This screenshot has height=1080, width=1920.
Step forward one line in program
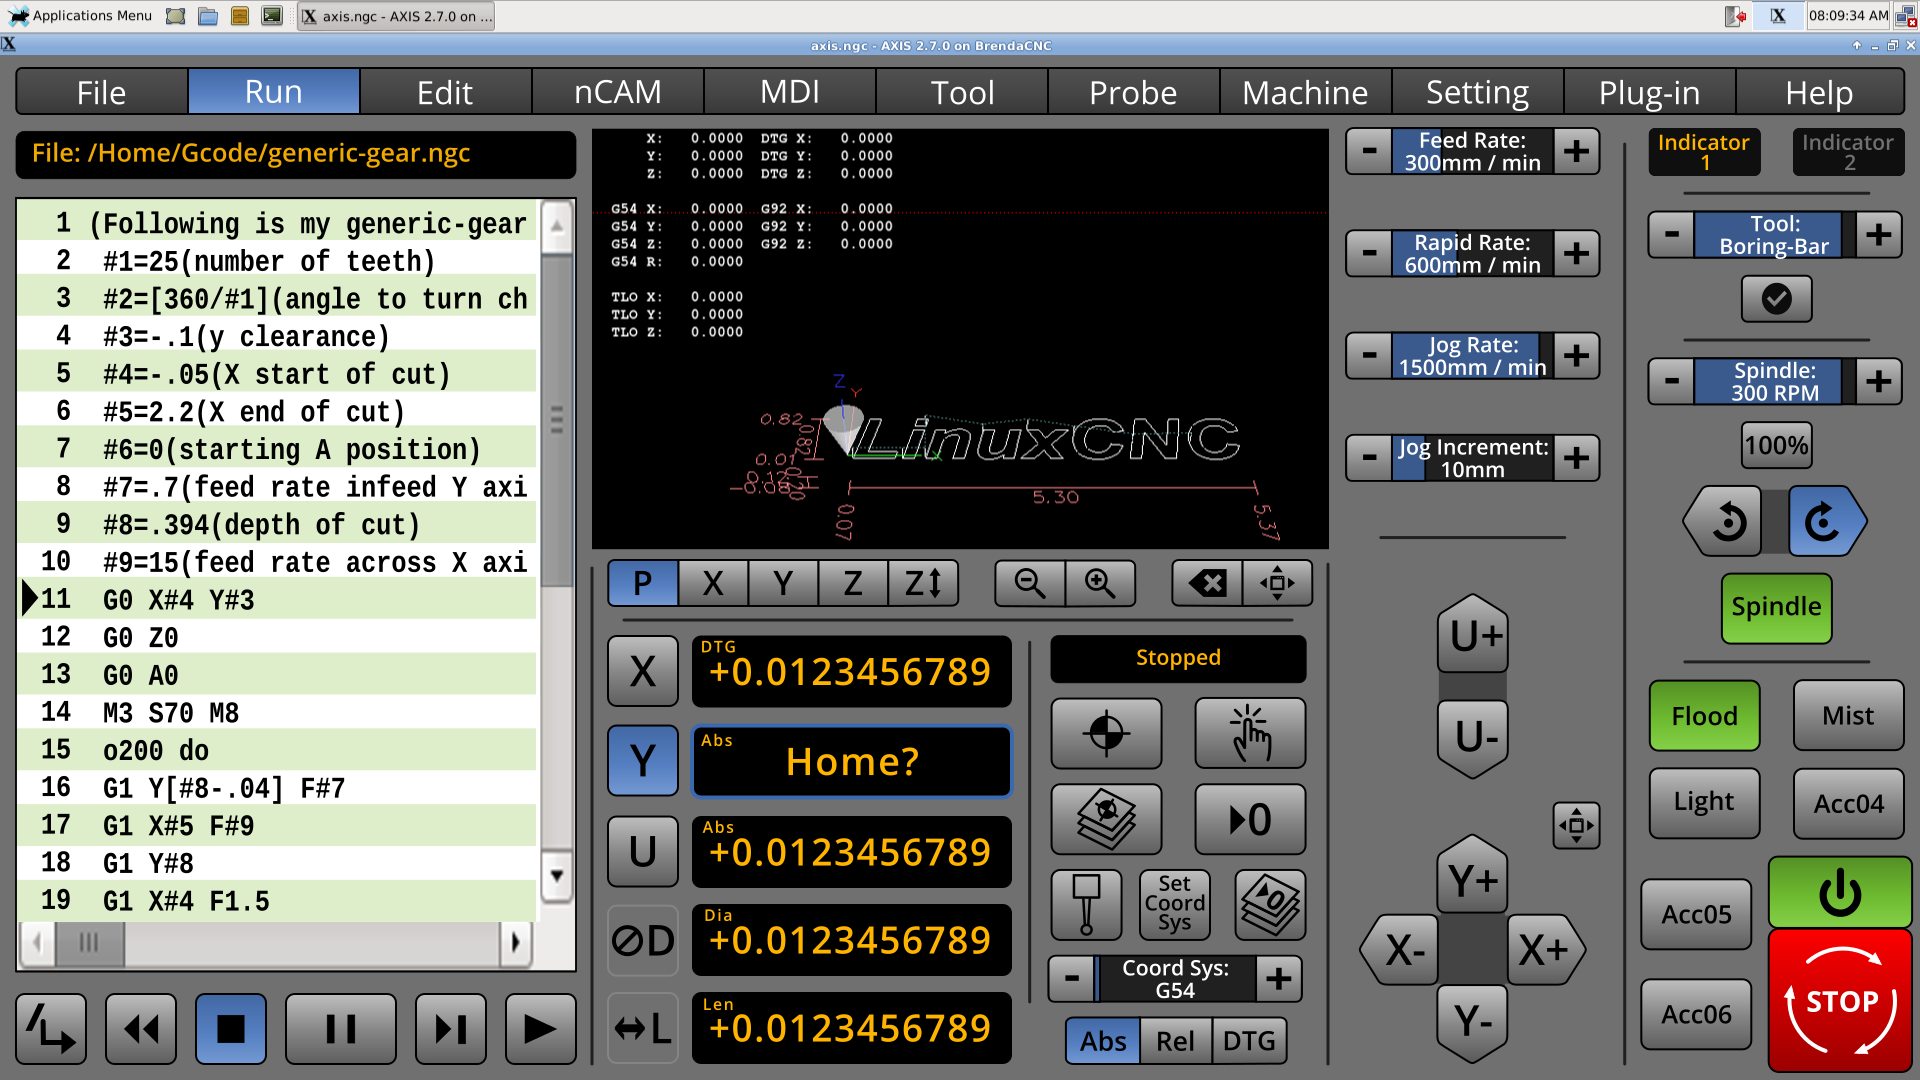click(x=451, y=1029)
